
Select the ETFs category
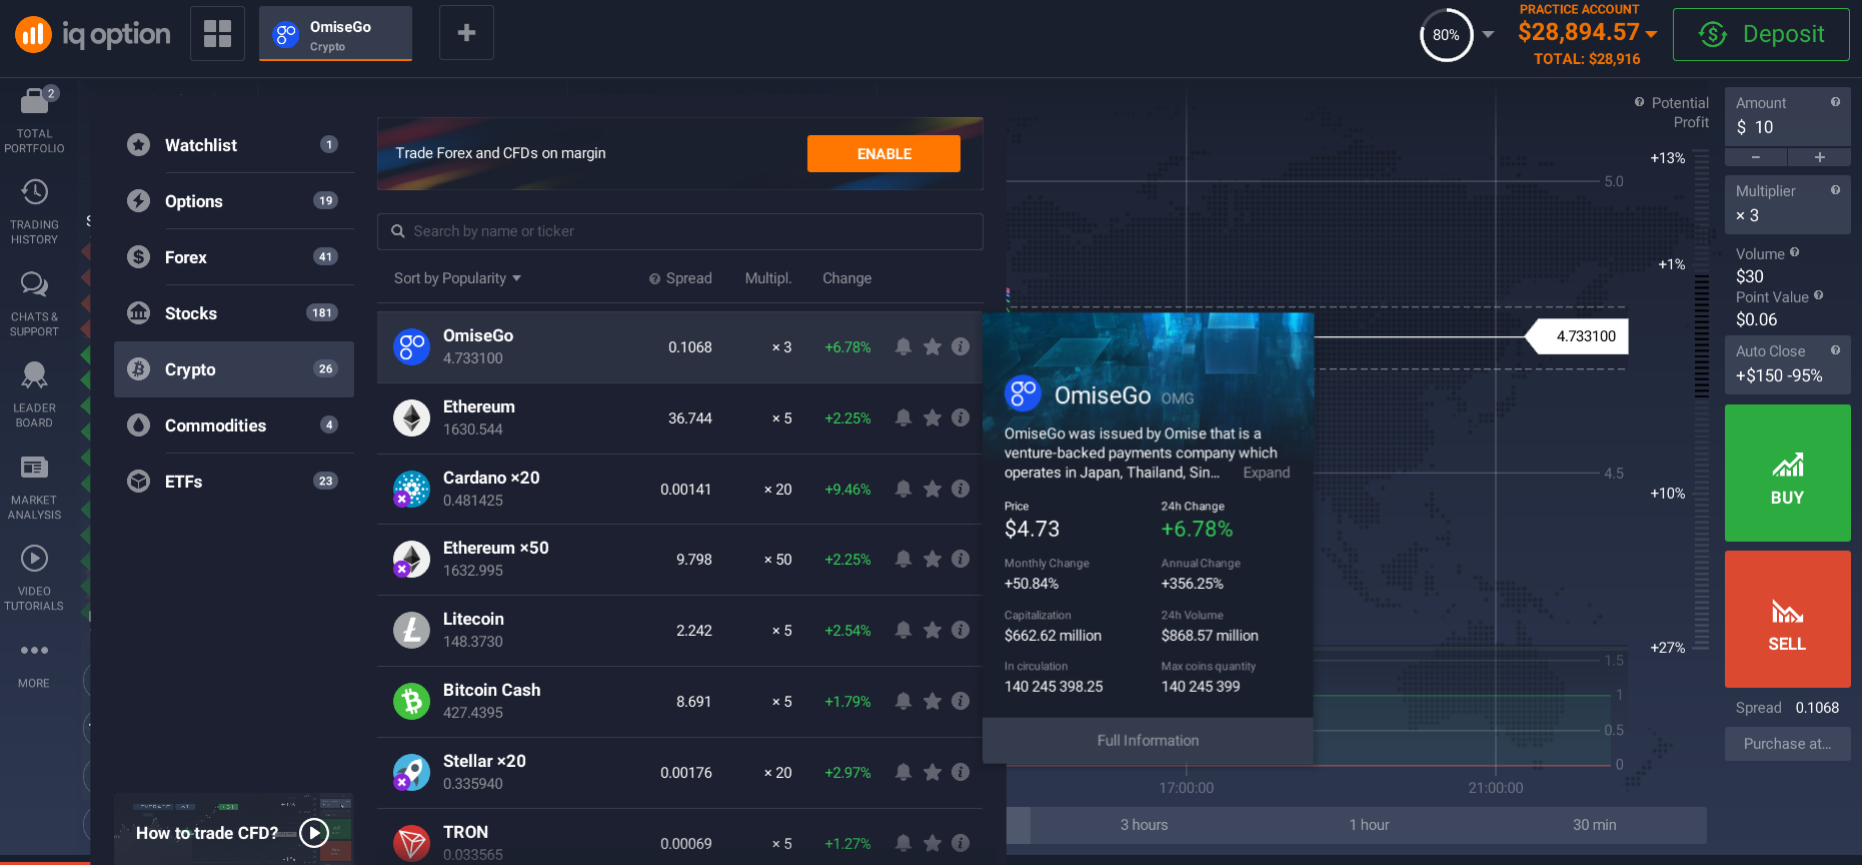coord(234,481)
